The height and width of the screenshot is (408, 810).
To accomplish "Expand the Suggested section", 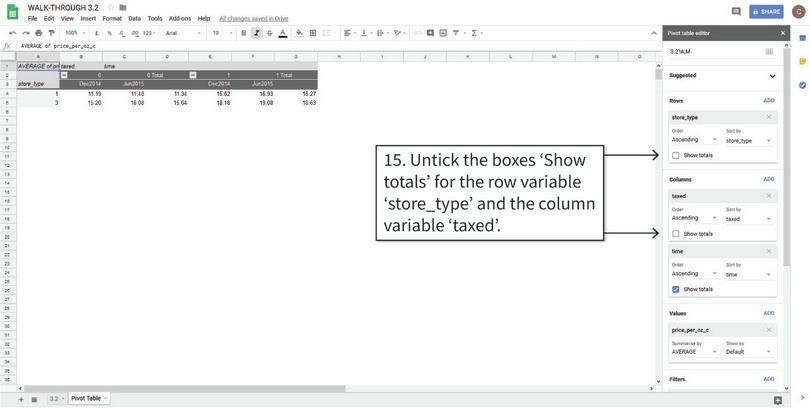I will (772, 76).
